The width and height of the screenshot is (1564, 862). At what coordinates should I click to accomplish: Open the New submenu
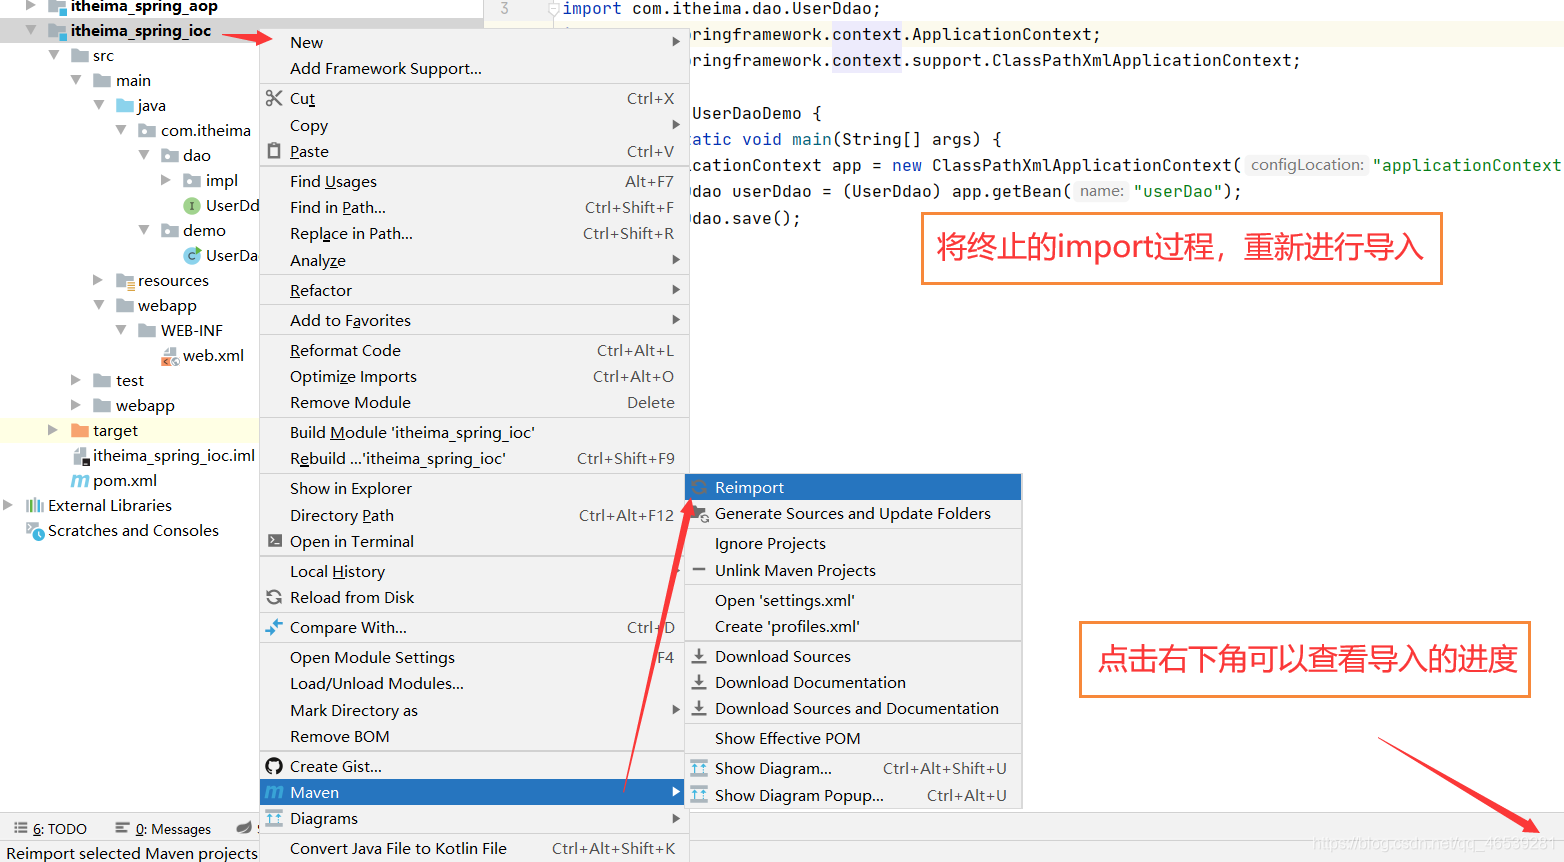(472, 42)
